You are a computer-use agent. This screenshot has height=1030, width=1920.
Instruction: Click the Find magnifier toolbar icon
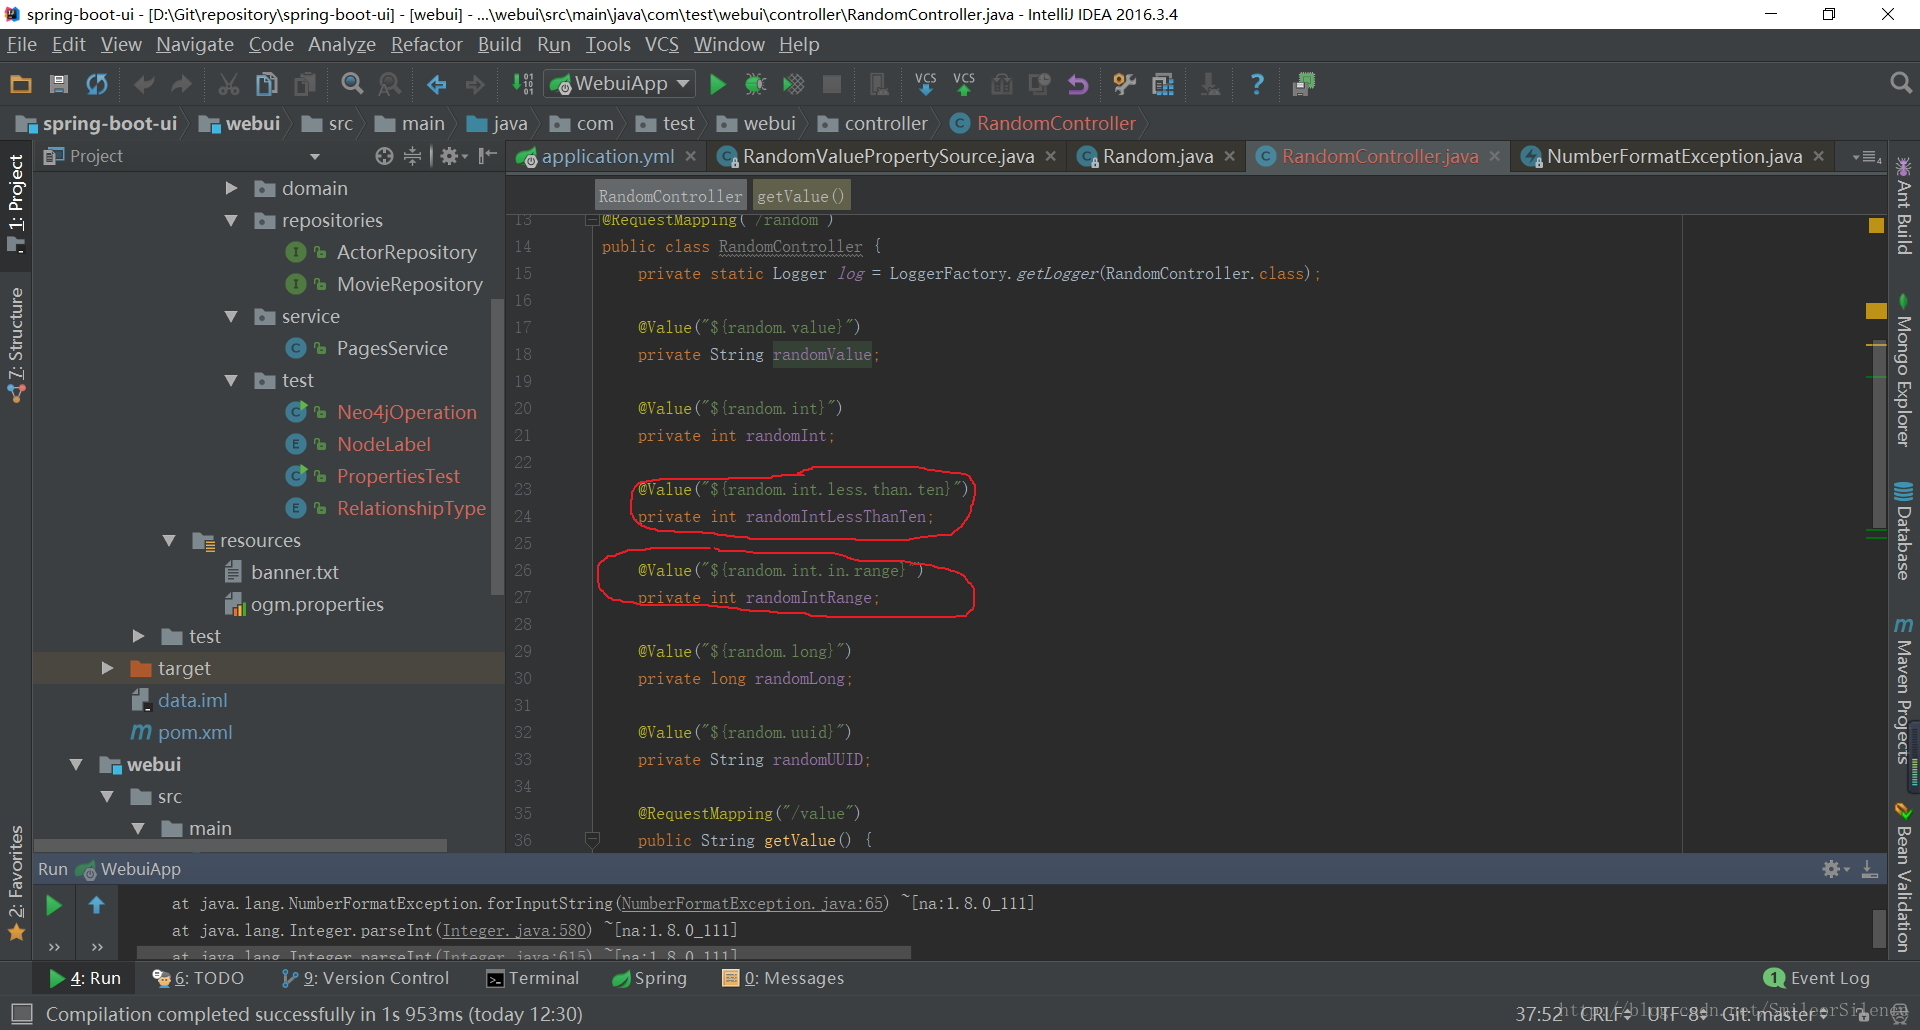pos(352,84)
